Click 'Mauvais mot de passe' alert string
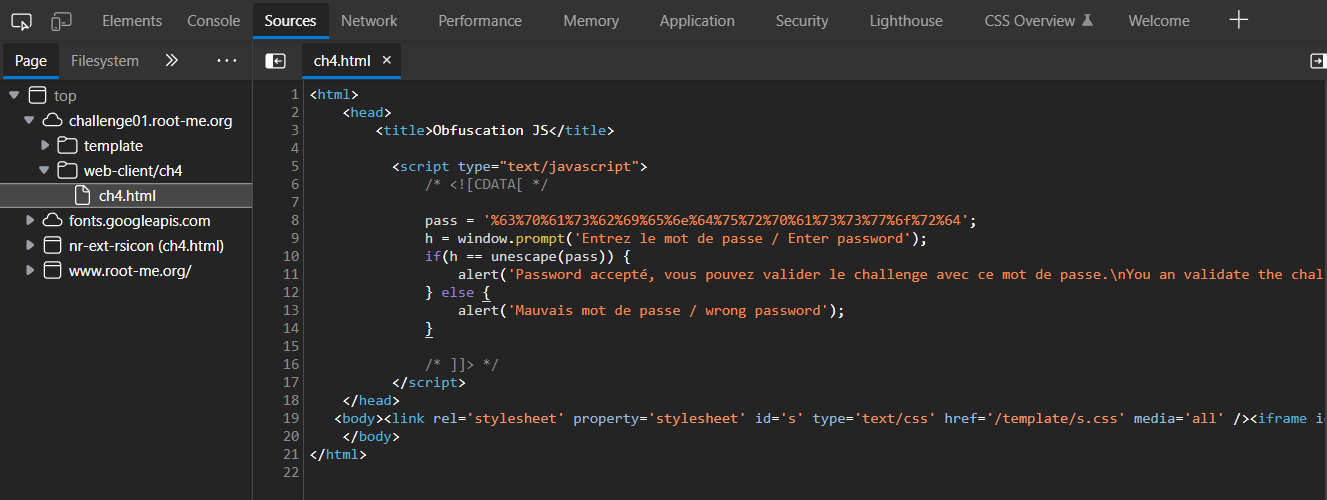 [x=666, y=310]
